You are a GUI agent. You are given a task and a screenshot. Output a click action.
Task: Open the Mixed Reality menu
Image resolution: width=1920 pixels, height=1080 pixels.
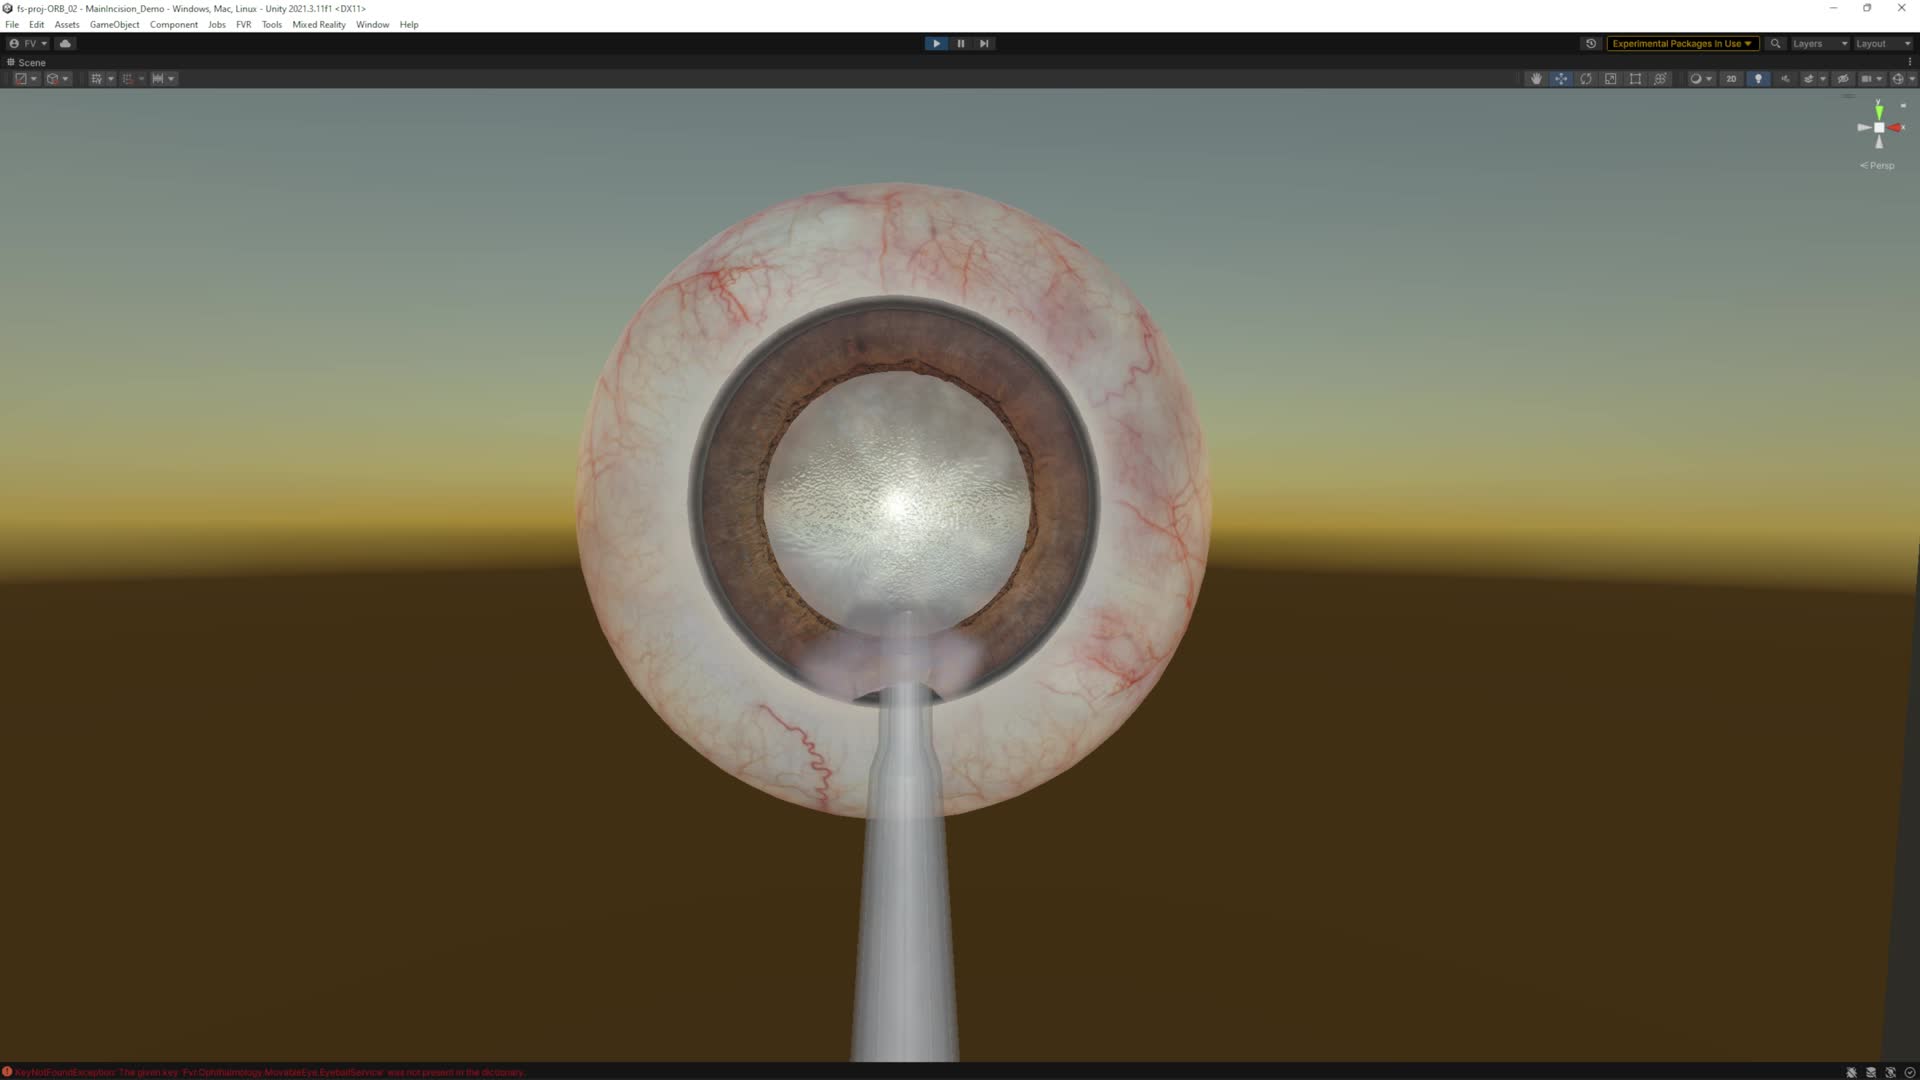318,24
